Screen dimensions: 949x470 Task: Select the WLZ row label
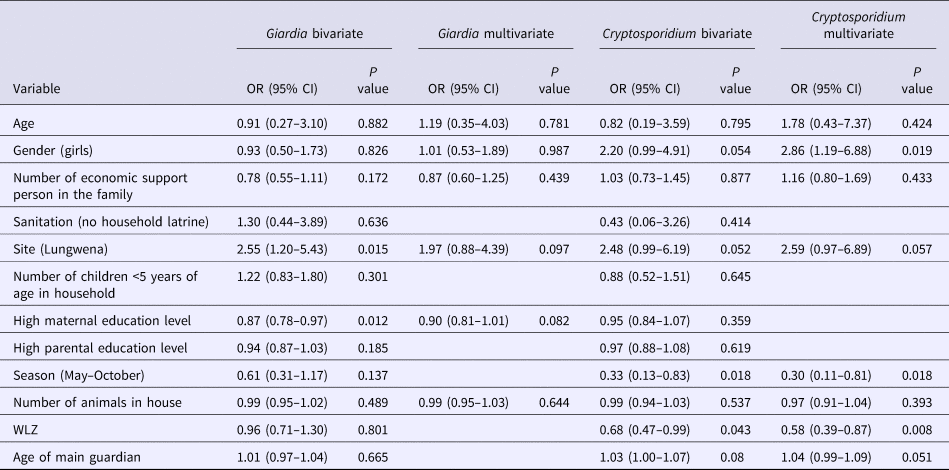coord(26,429)
